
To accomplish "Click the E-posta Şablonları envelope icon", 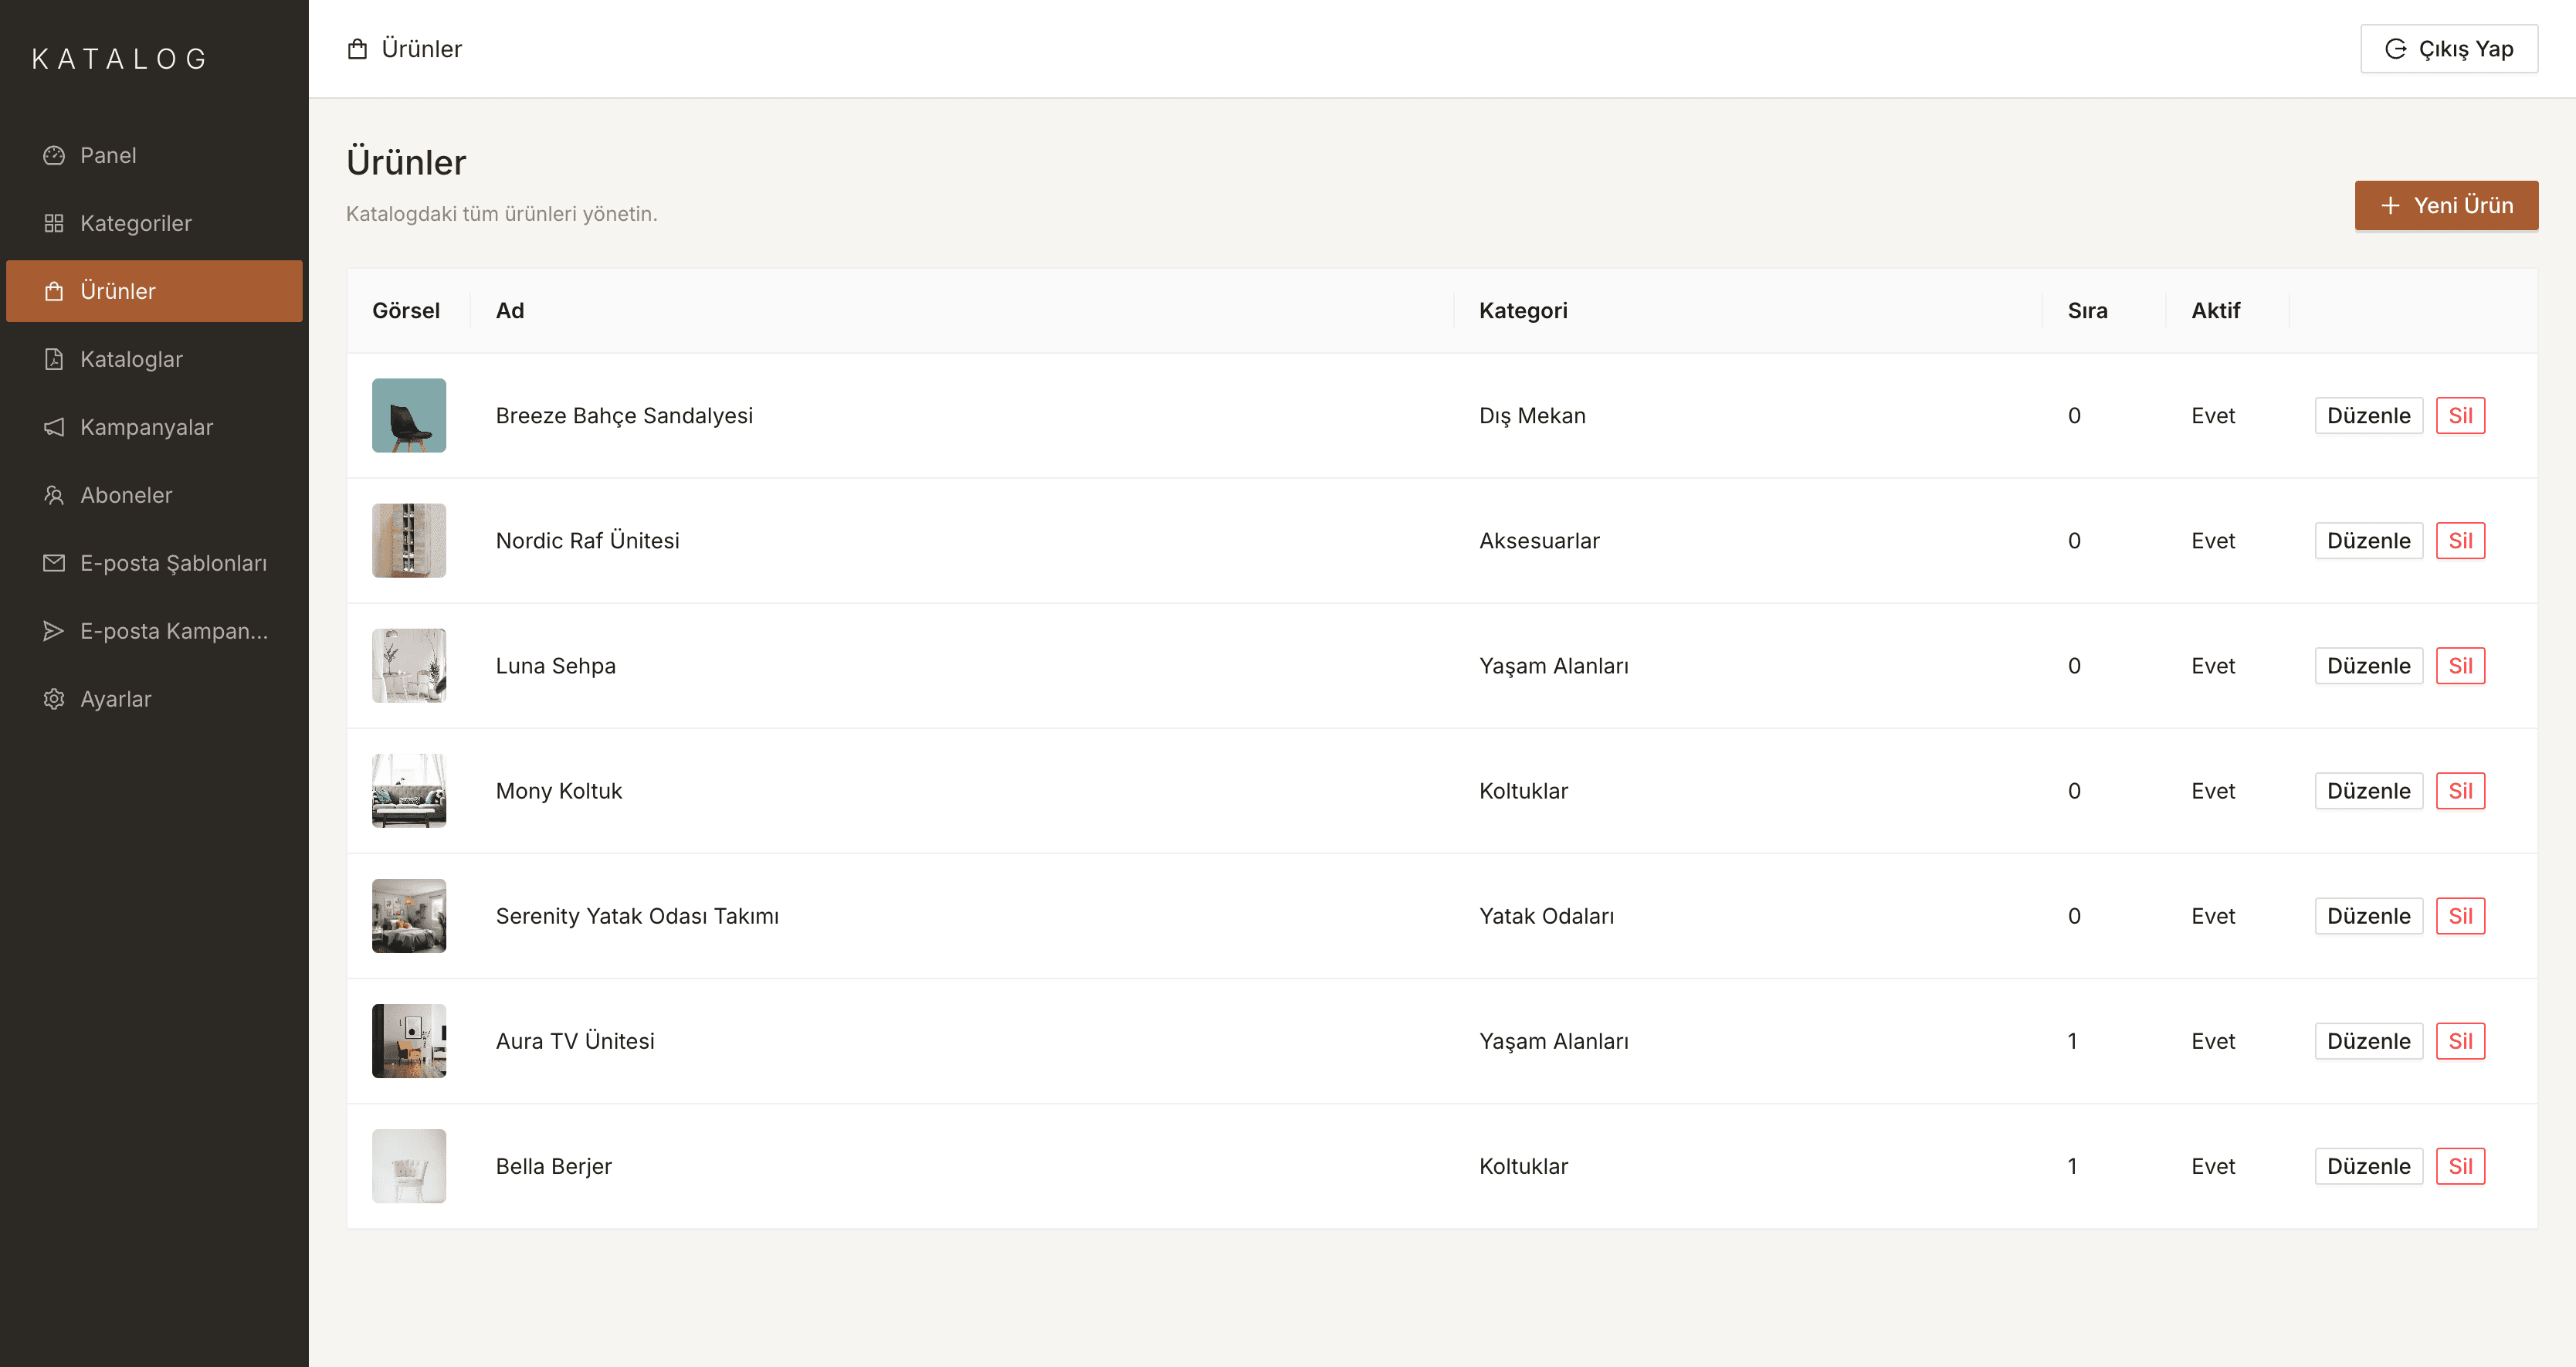I will click(x=54, y=563).
